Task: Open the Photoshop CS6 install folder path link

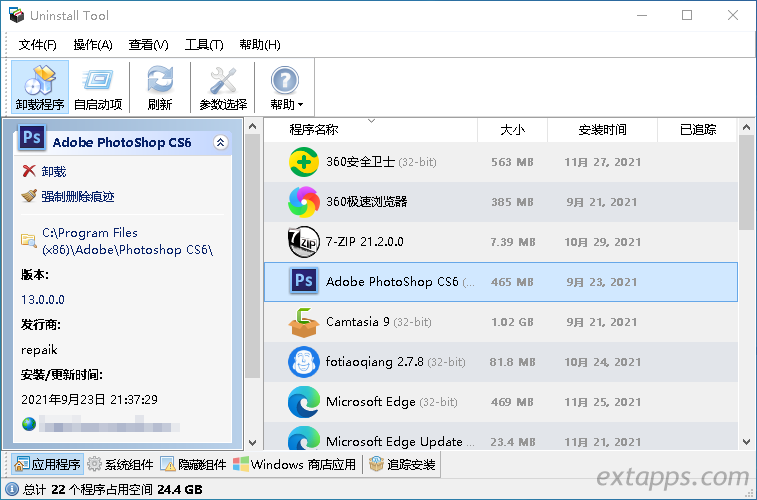Action: coord(127,241)
